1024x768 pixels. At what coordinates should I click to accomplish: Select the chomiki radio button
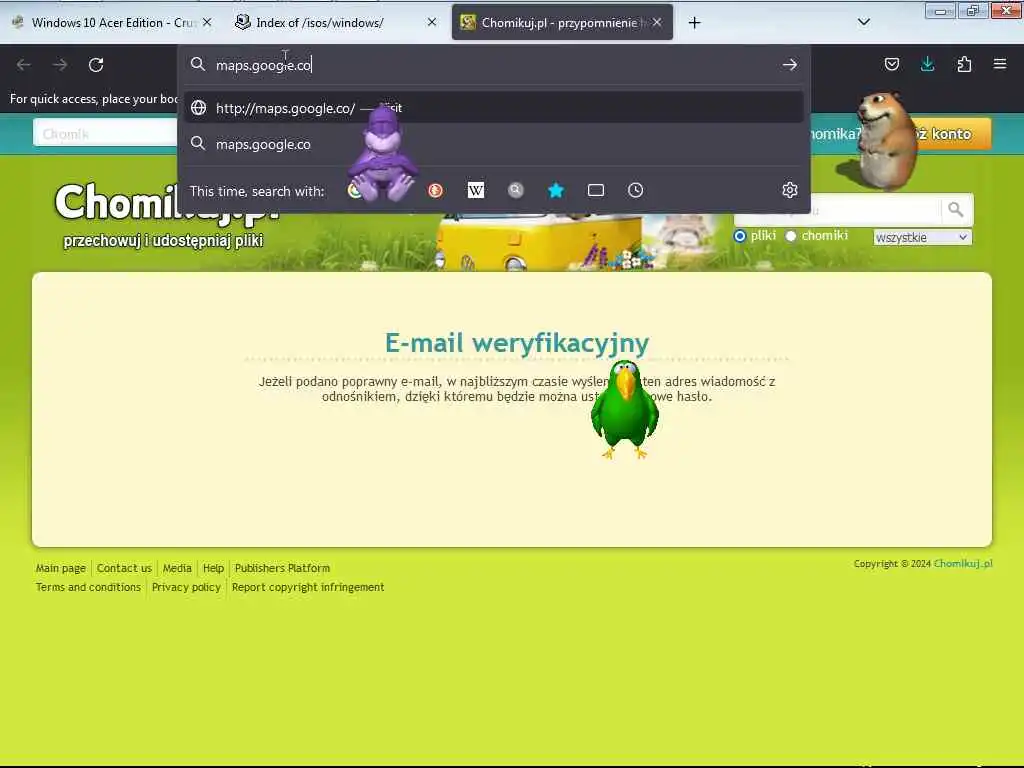point(790,236)
